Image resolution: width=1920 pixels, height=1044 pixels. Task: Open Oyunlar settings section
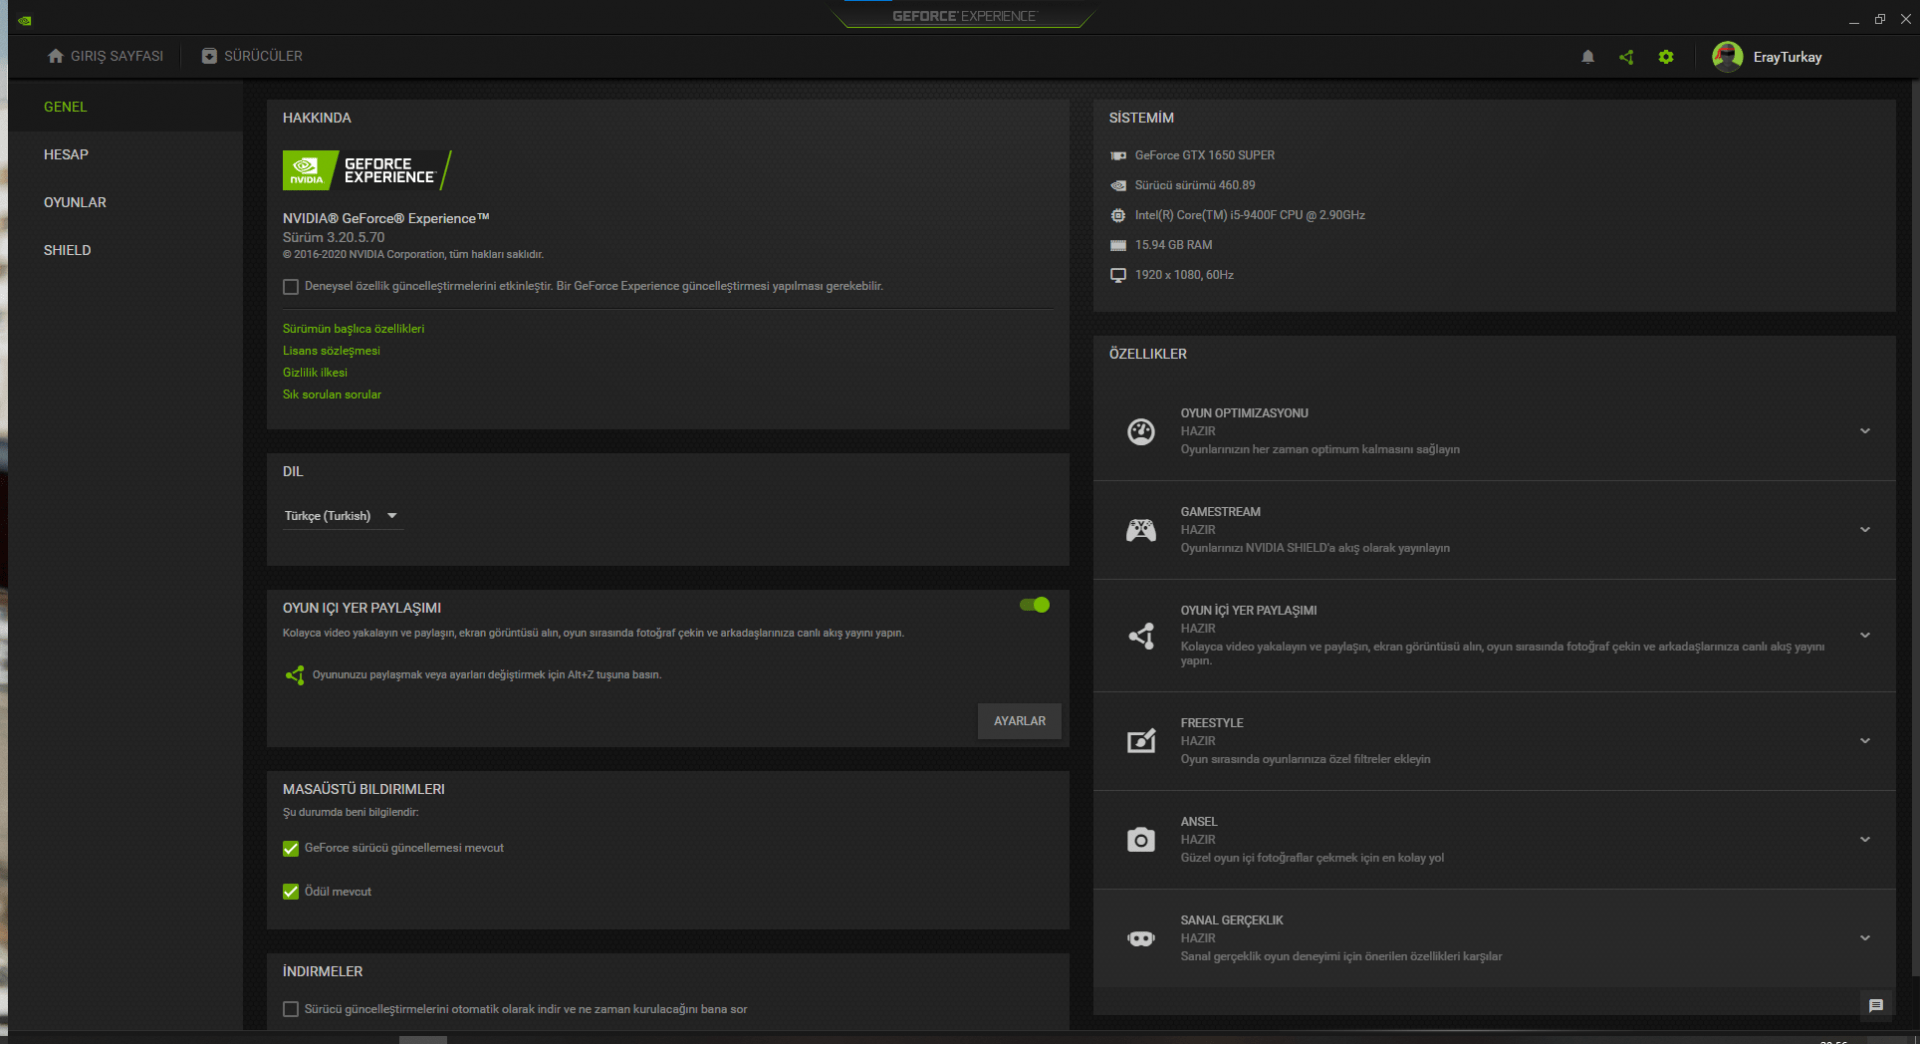click(125, 203)
